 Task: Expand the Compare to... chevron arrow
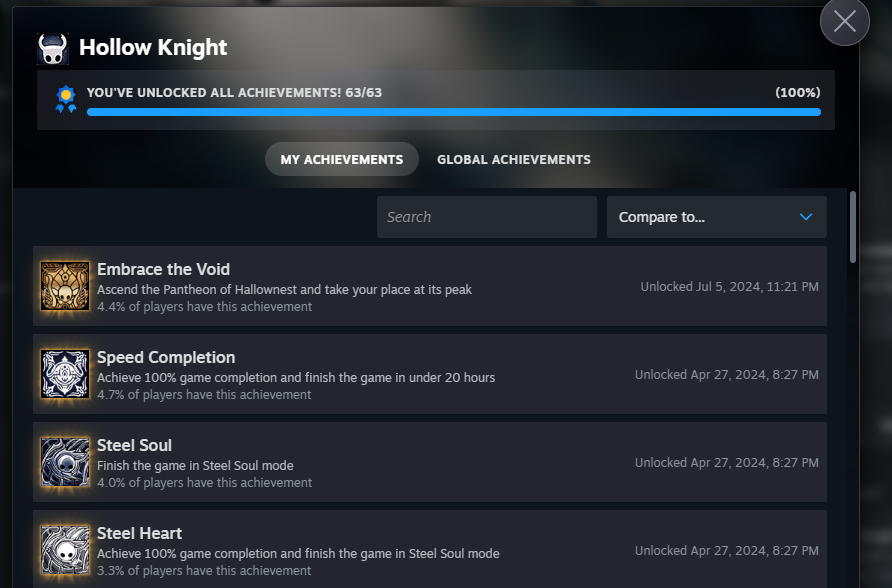tap(806, 217)
